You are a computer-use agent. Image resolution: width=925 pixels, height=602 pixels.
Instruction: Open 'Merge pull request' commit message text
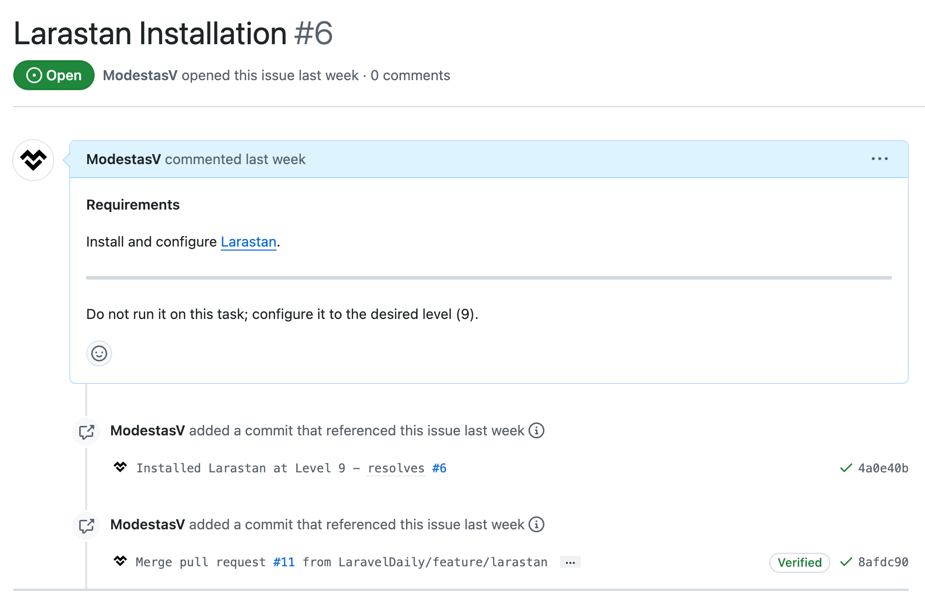click(342, 562)
